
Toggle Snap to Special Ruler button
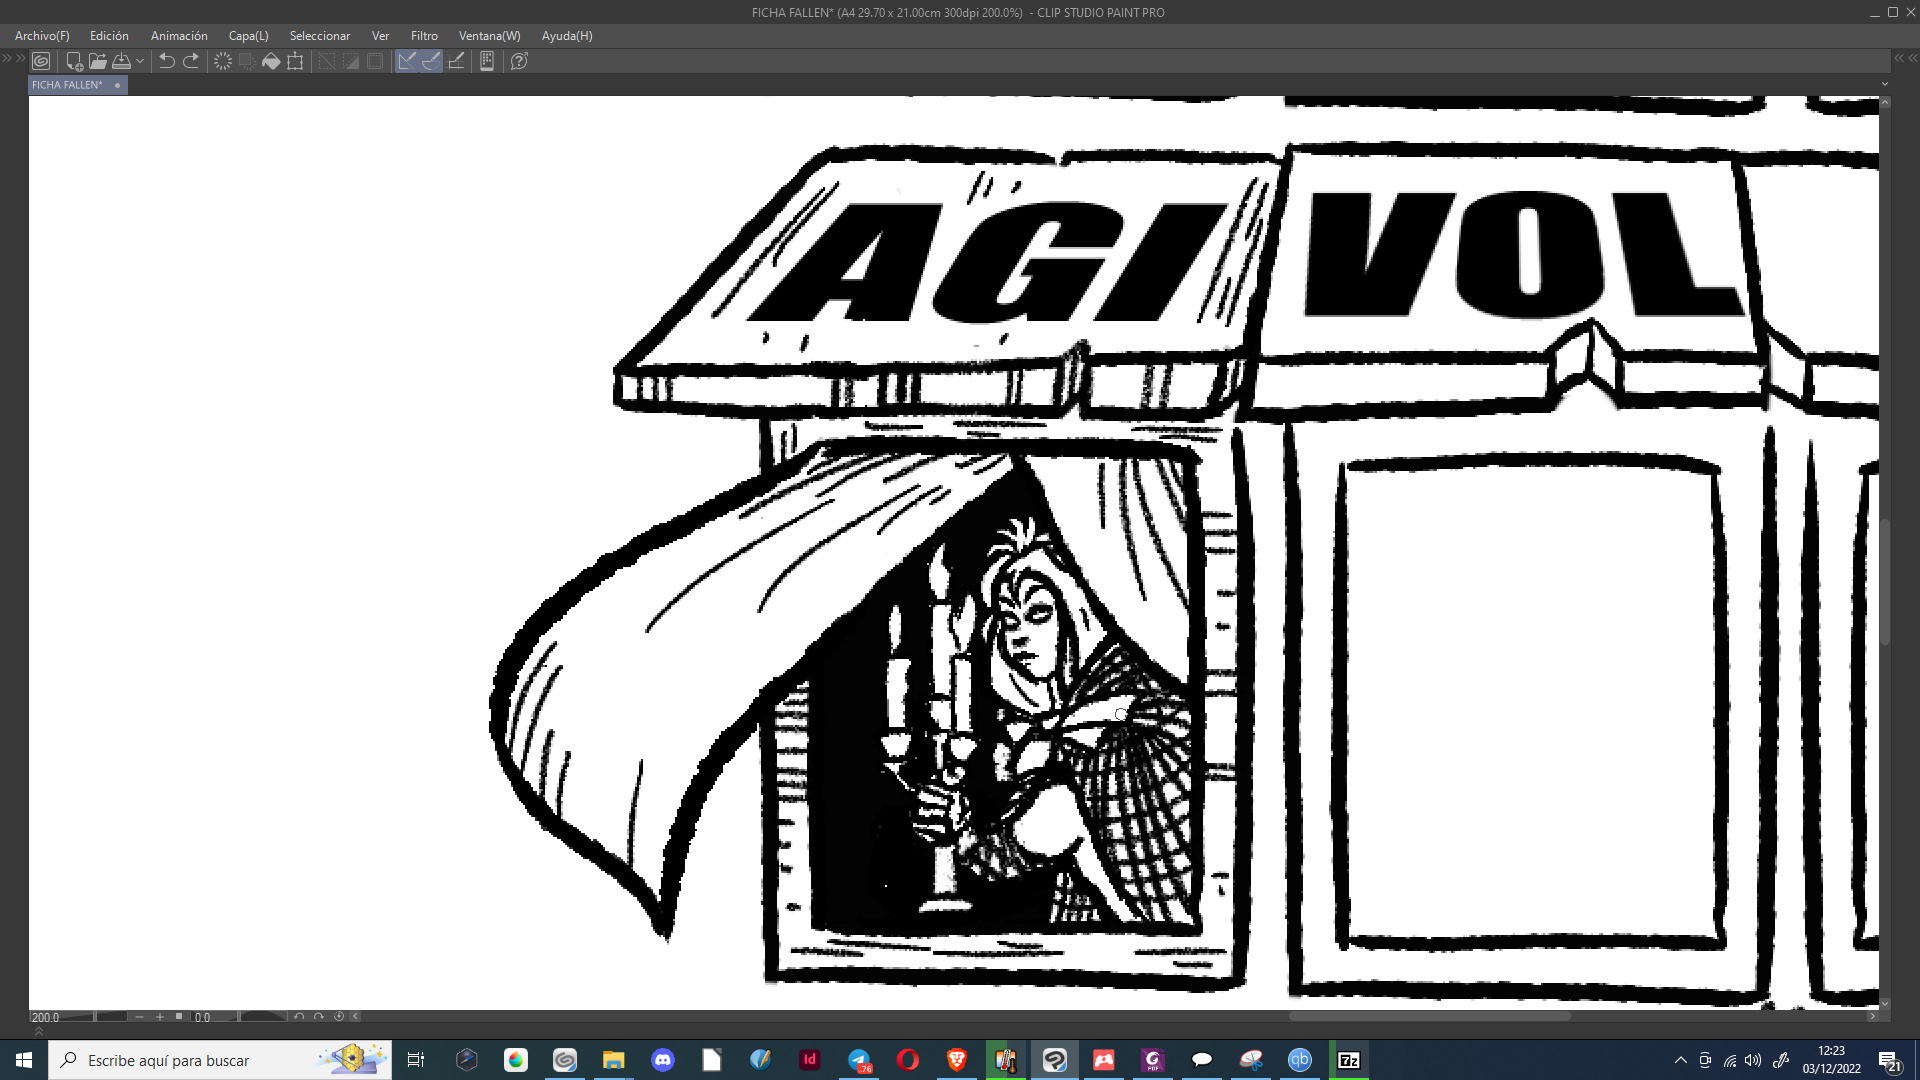[x=431, y=61]
